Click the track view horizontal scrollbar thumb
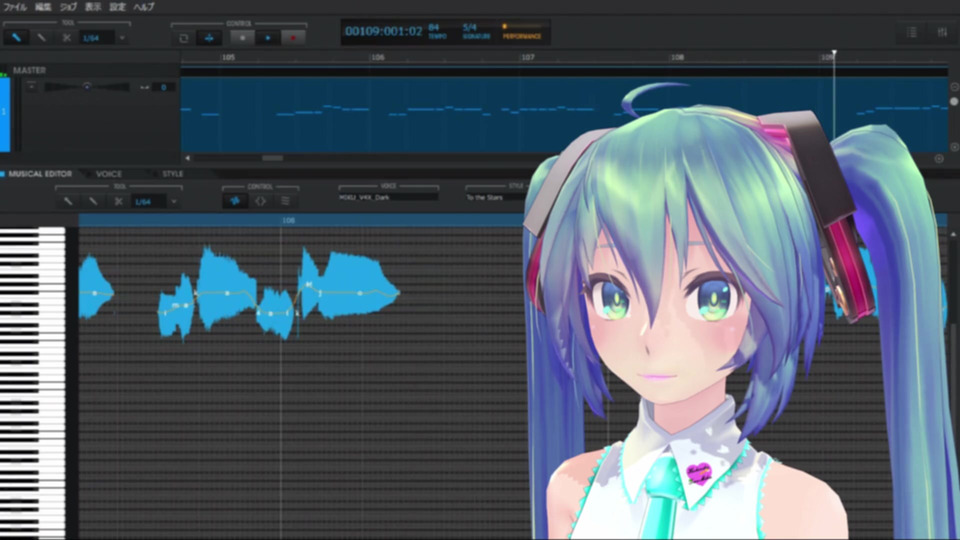The width and height of the screenshot is (960, 540). coord(272,158)
